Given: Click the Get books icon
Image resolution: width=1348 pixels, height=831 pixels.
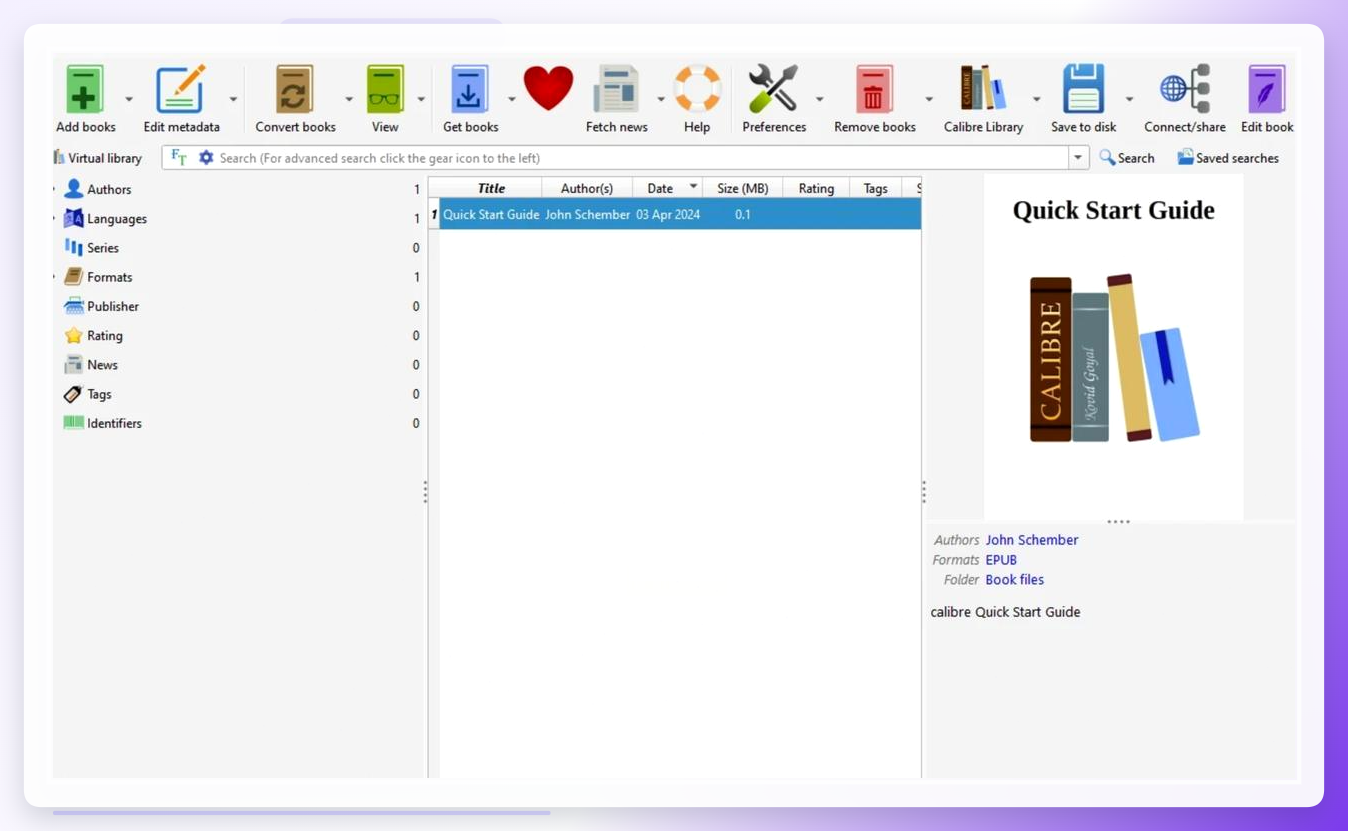Looking at the screenshot, I should point(469,89).
